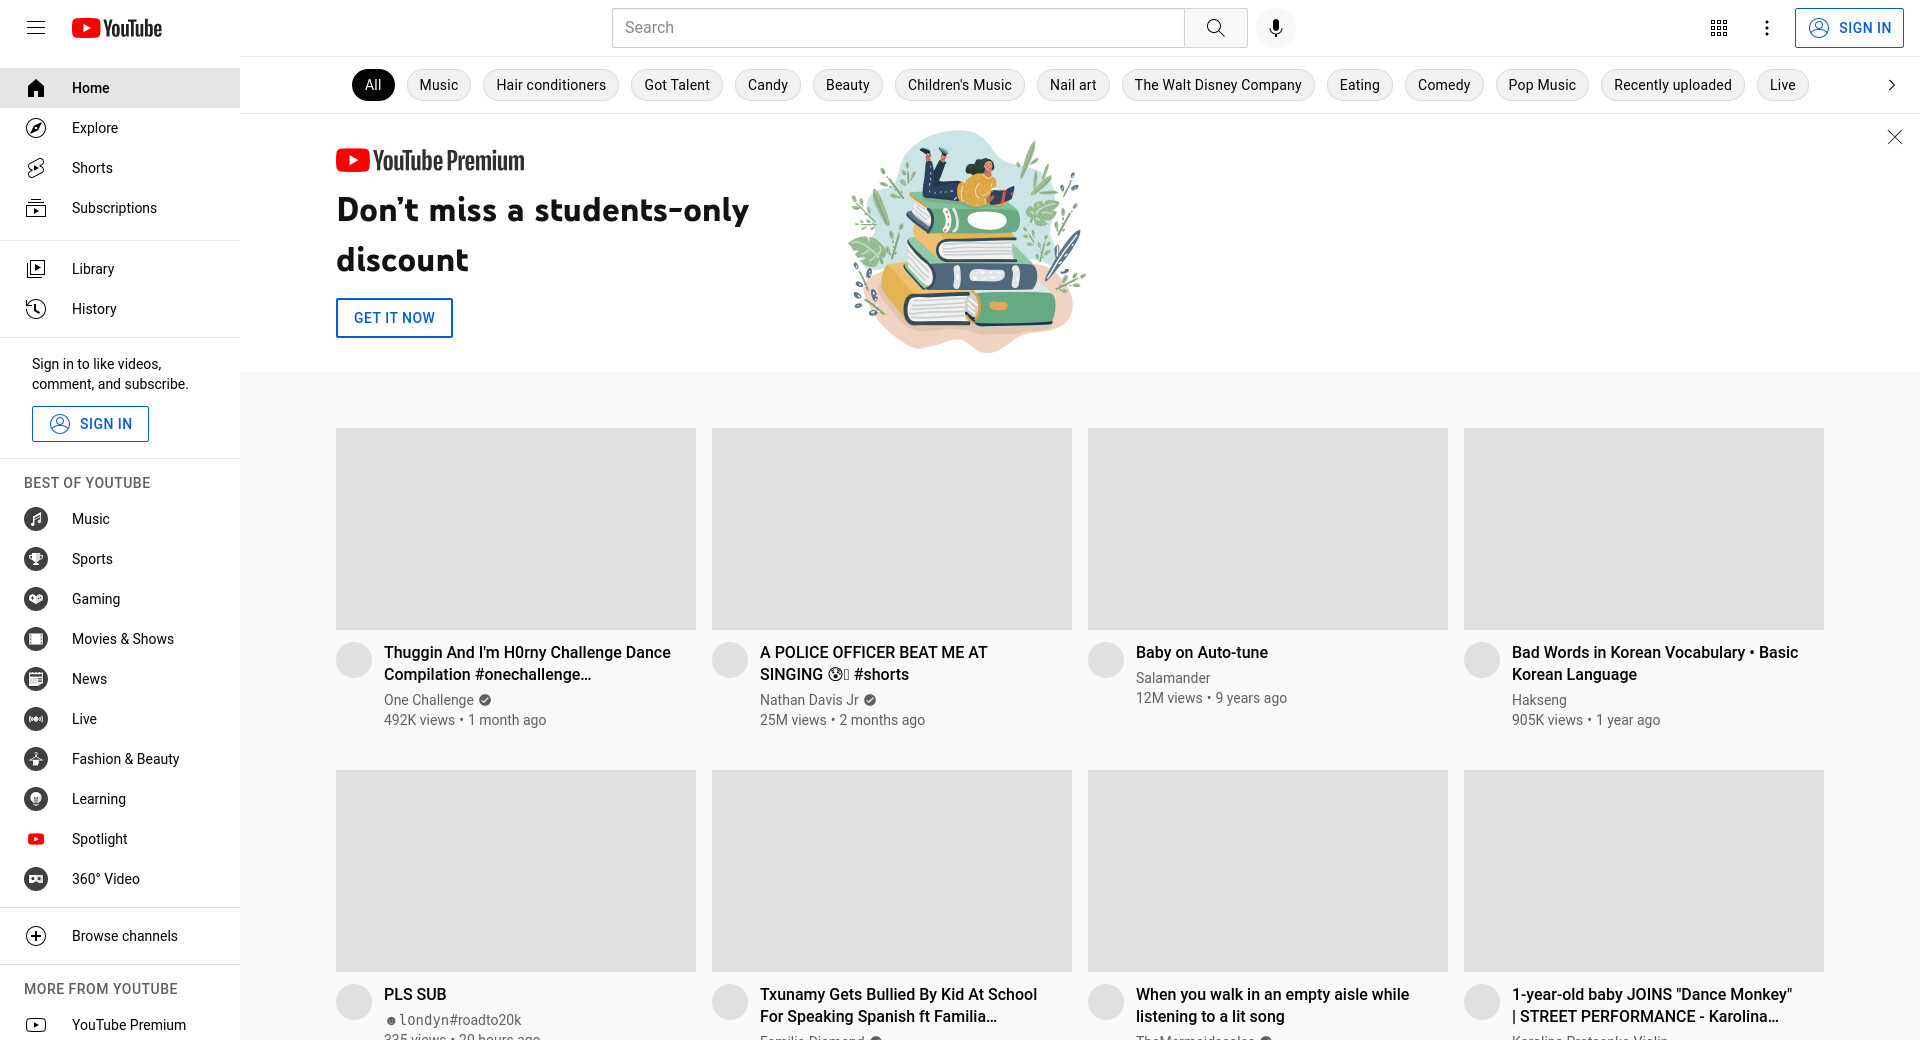Click Salamander channel avatar
Viewport: 1920px width, 1040px height.
pyautogui.click(x=1106, y=660)
